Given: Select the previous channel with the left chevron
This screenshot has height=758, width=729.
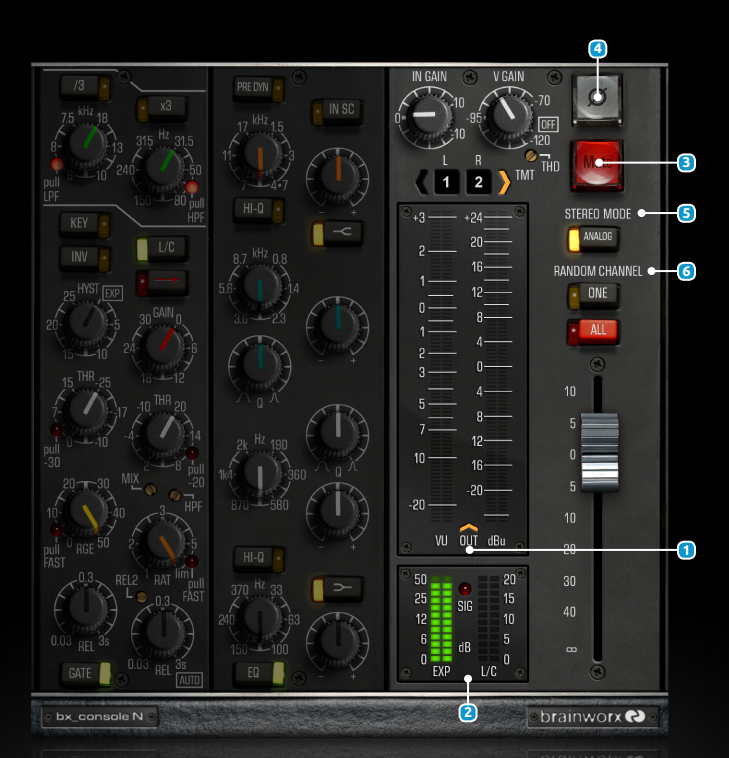Looking at the screenshot, I should tap(422, 183).
